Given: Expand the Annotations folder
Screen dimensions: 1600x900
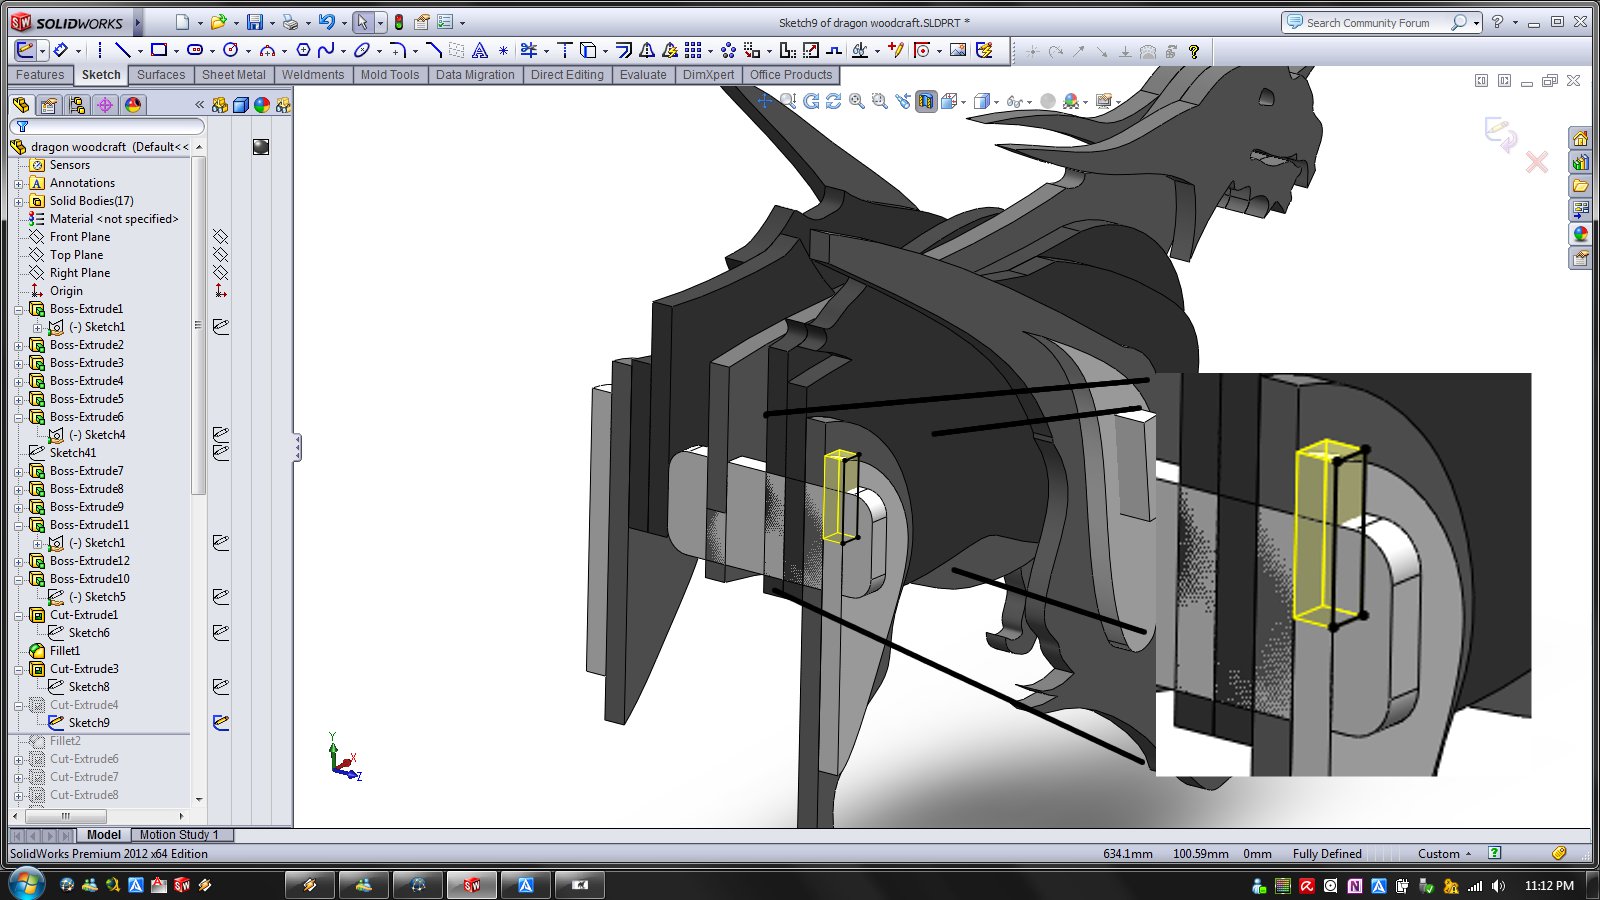Looking at the screenshot, I should [x=18, y=184].
